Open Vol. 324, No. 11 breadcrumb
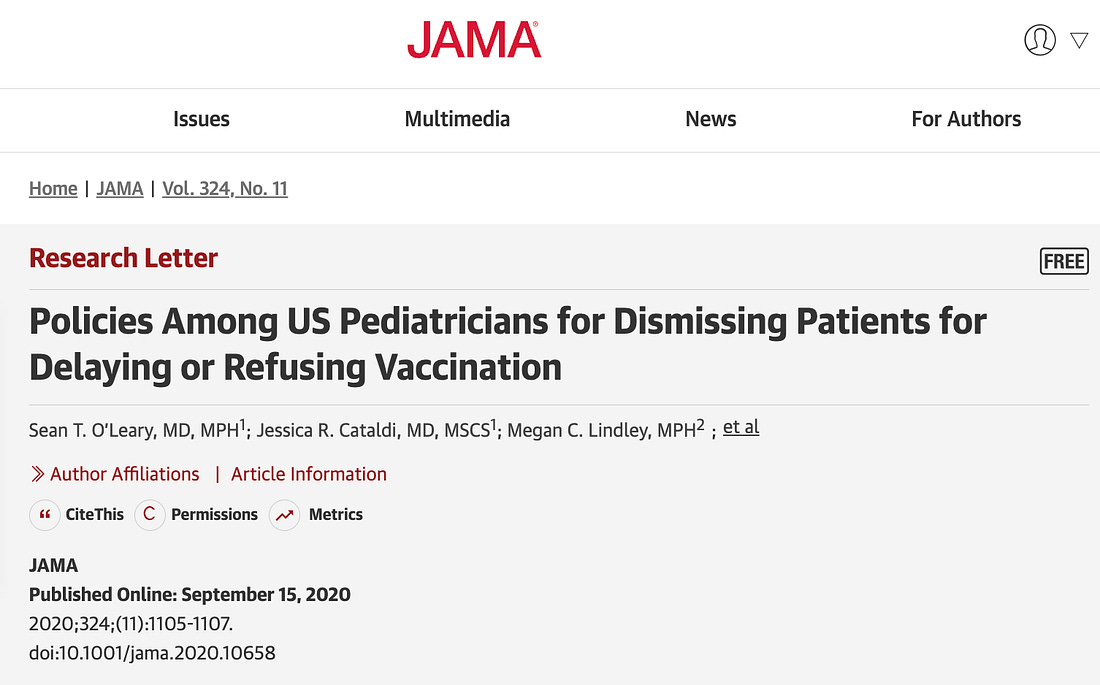This screenshot has height=685, width=1100. pyautogui.click(x=225, y=188)
